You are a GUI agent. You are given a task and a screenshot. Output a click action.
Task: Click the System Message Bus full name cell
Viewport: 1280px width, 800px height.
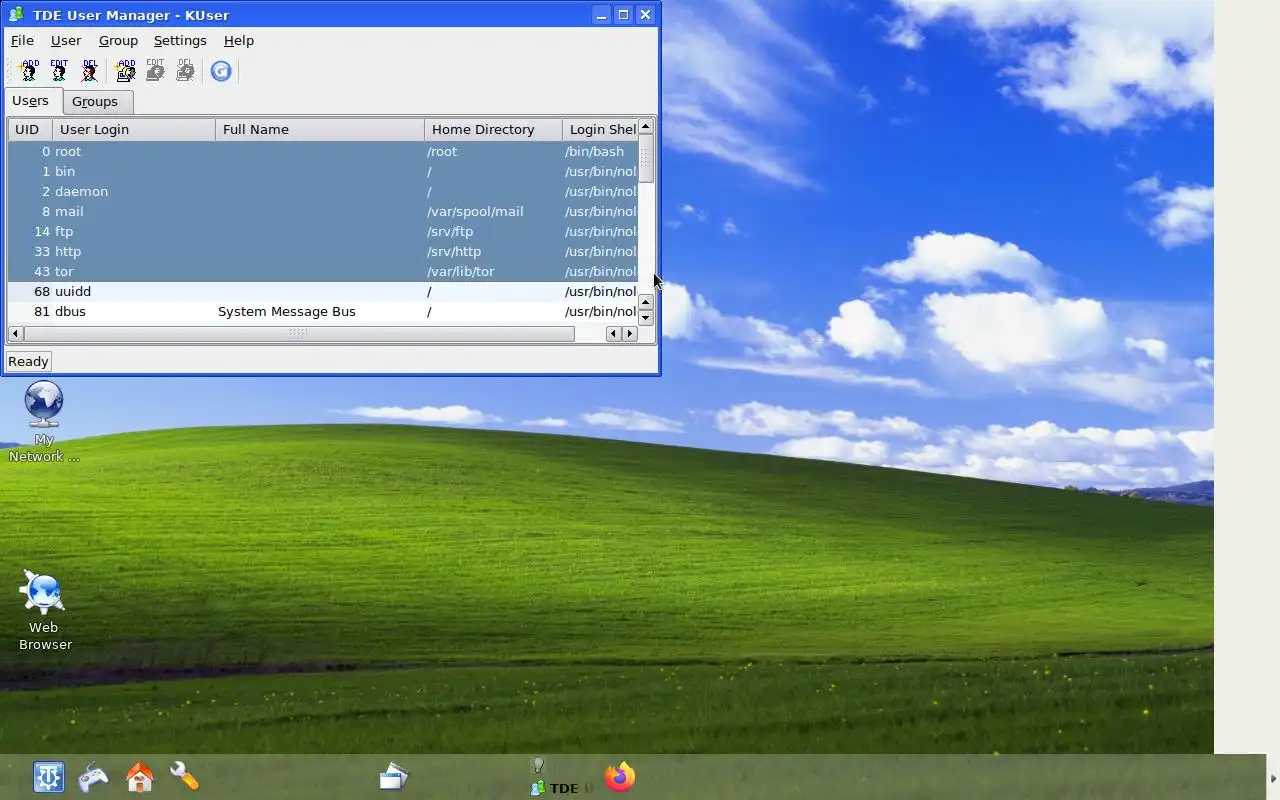click(x=287, y=311)
